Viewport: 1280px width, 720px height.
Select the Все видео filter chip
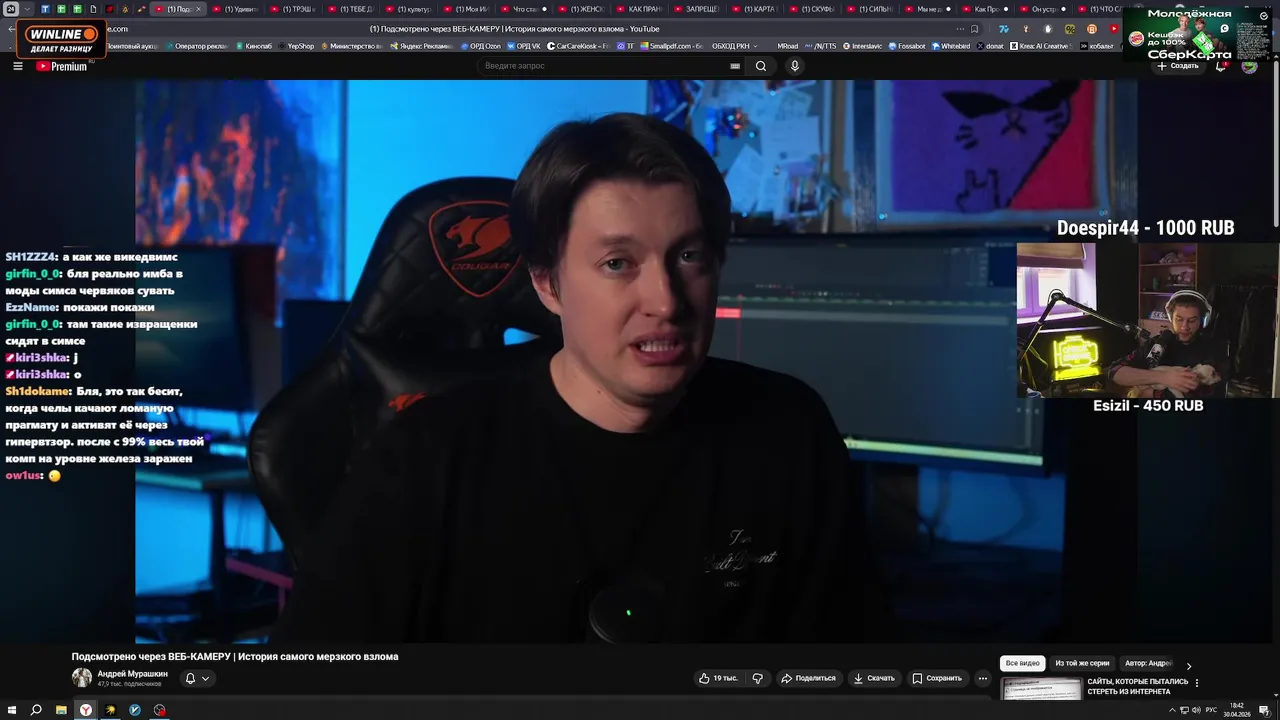1023,664
